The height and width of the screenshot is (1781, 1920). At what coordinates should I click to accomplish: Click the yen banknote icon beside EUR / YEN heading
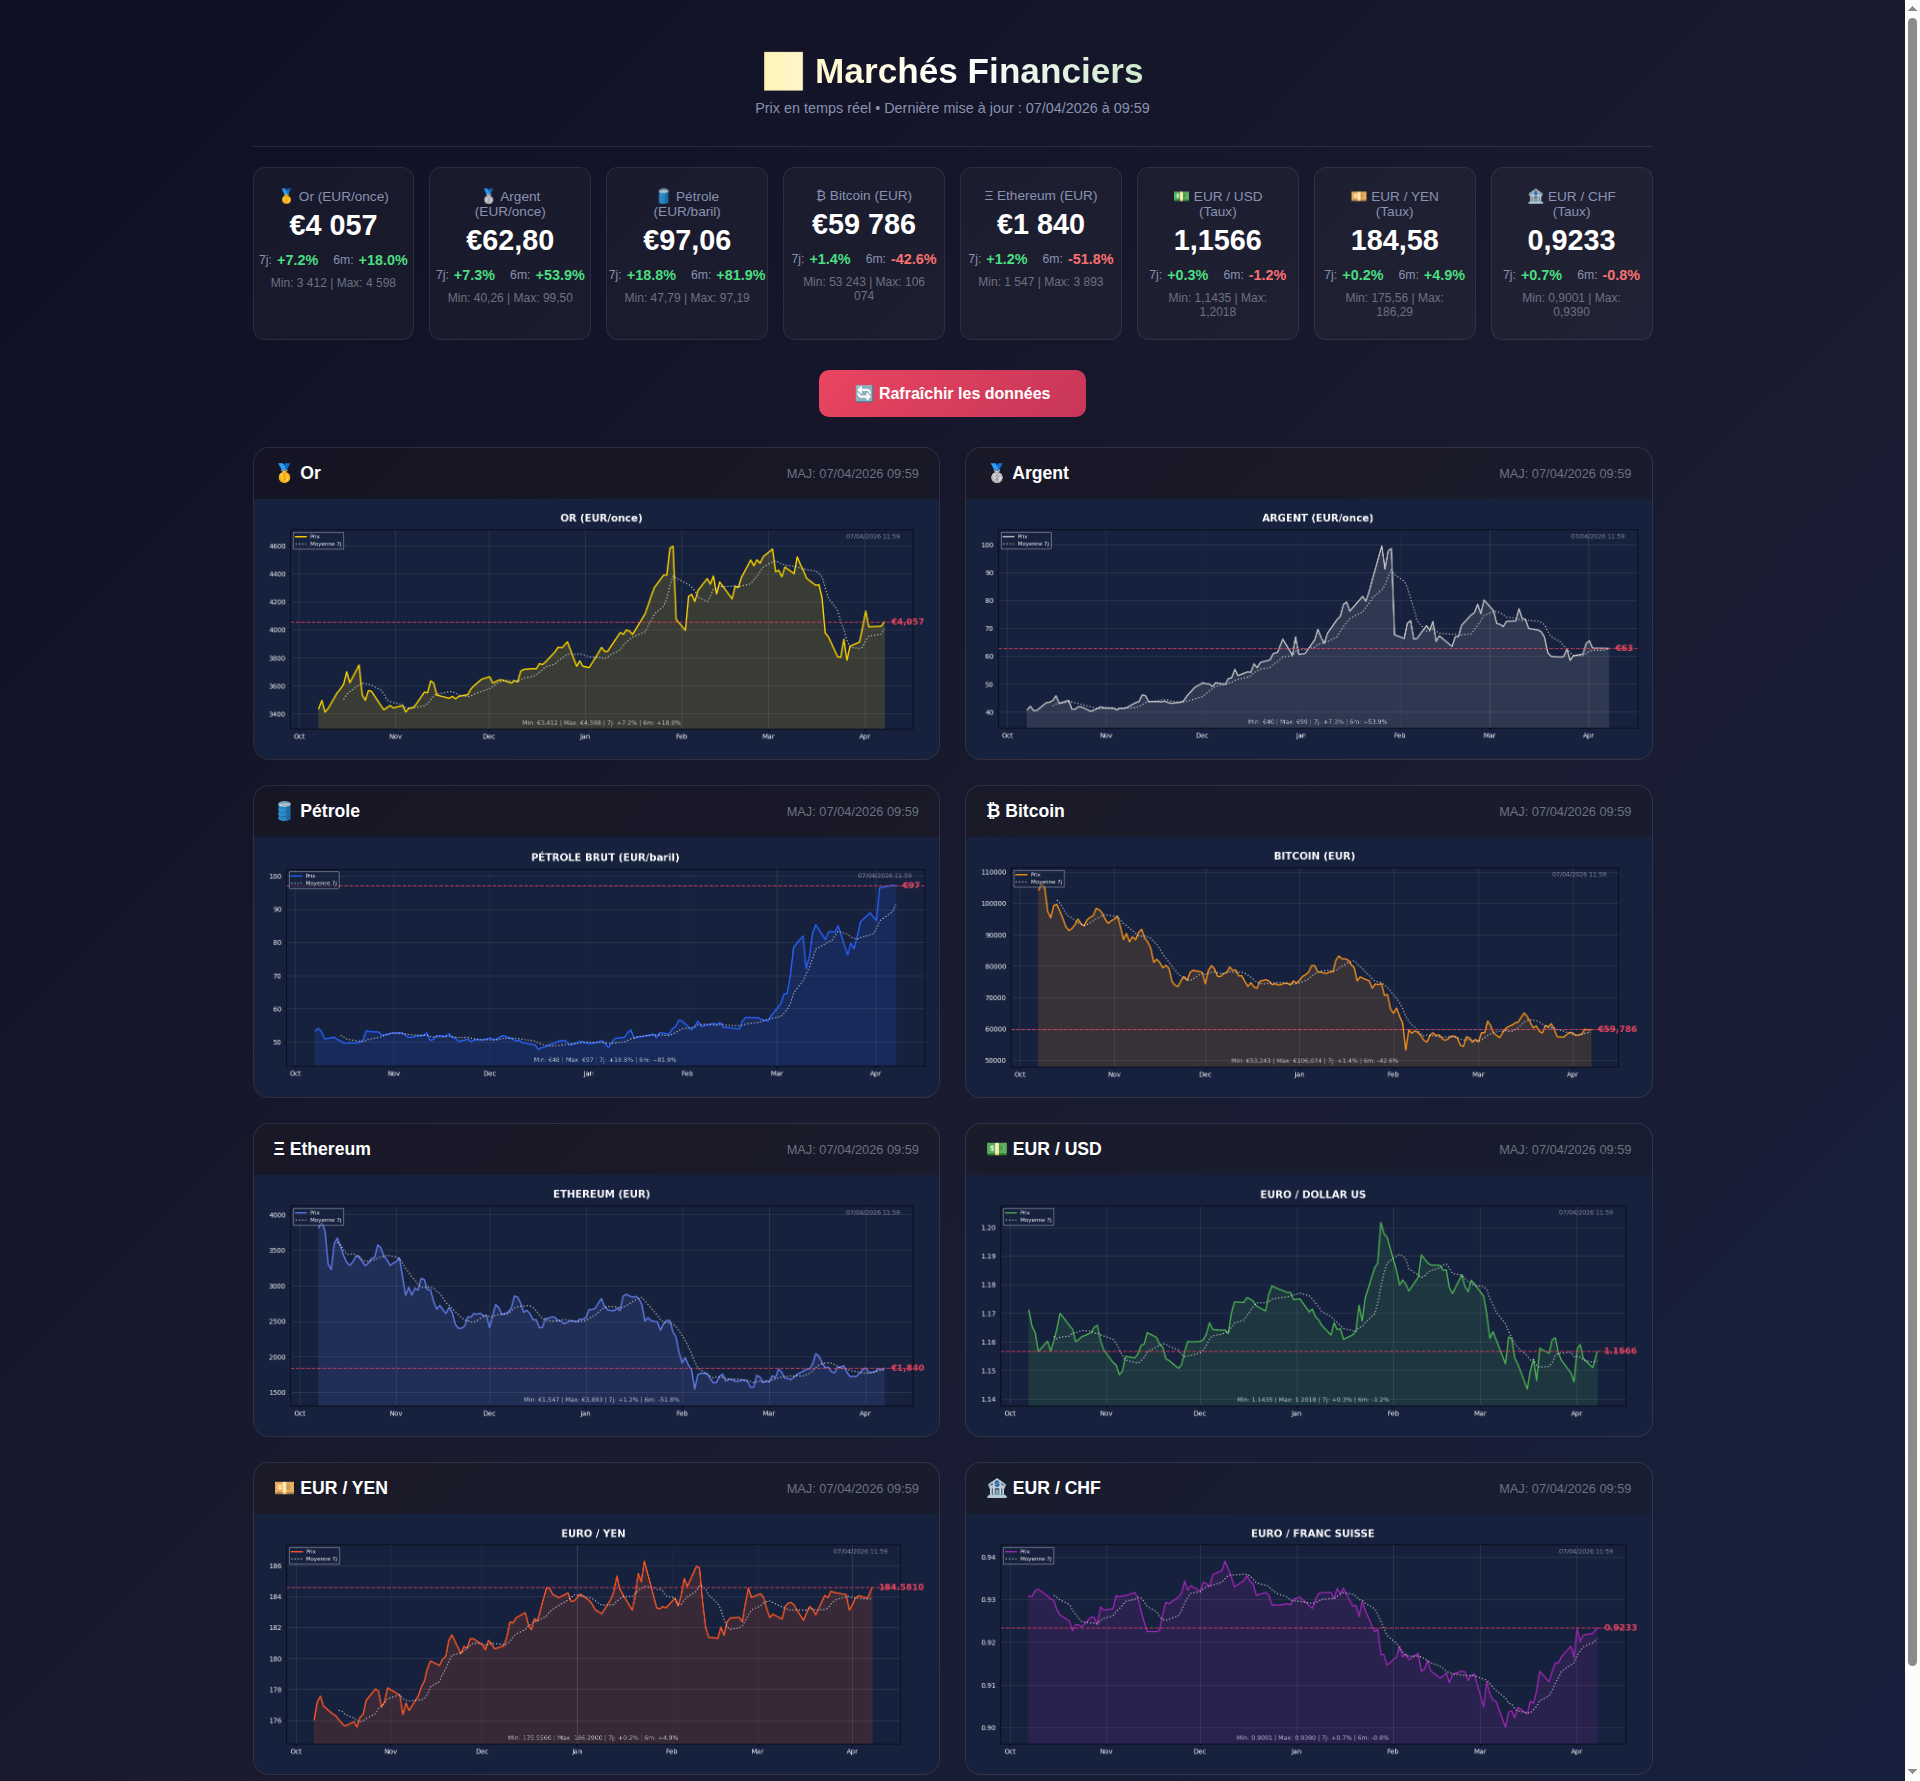[x=284, y=1488]
